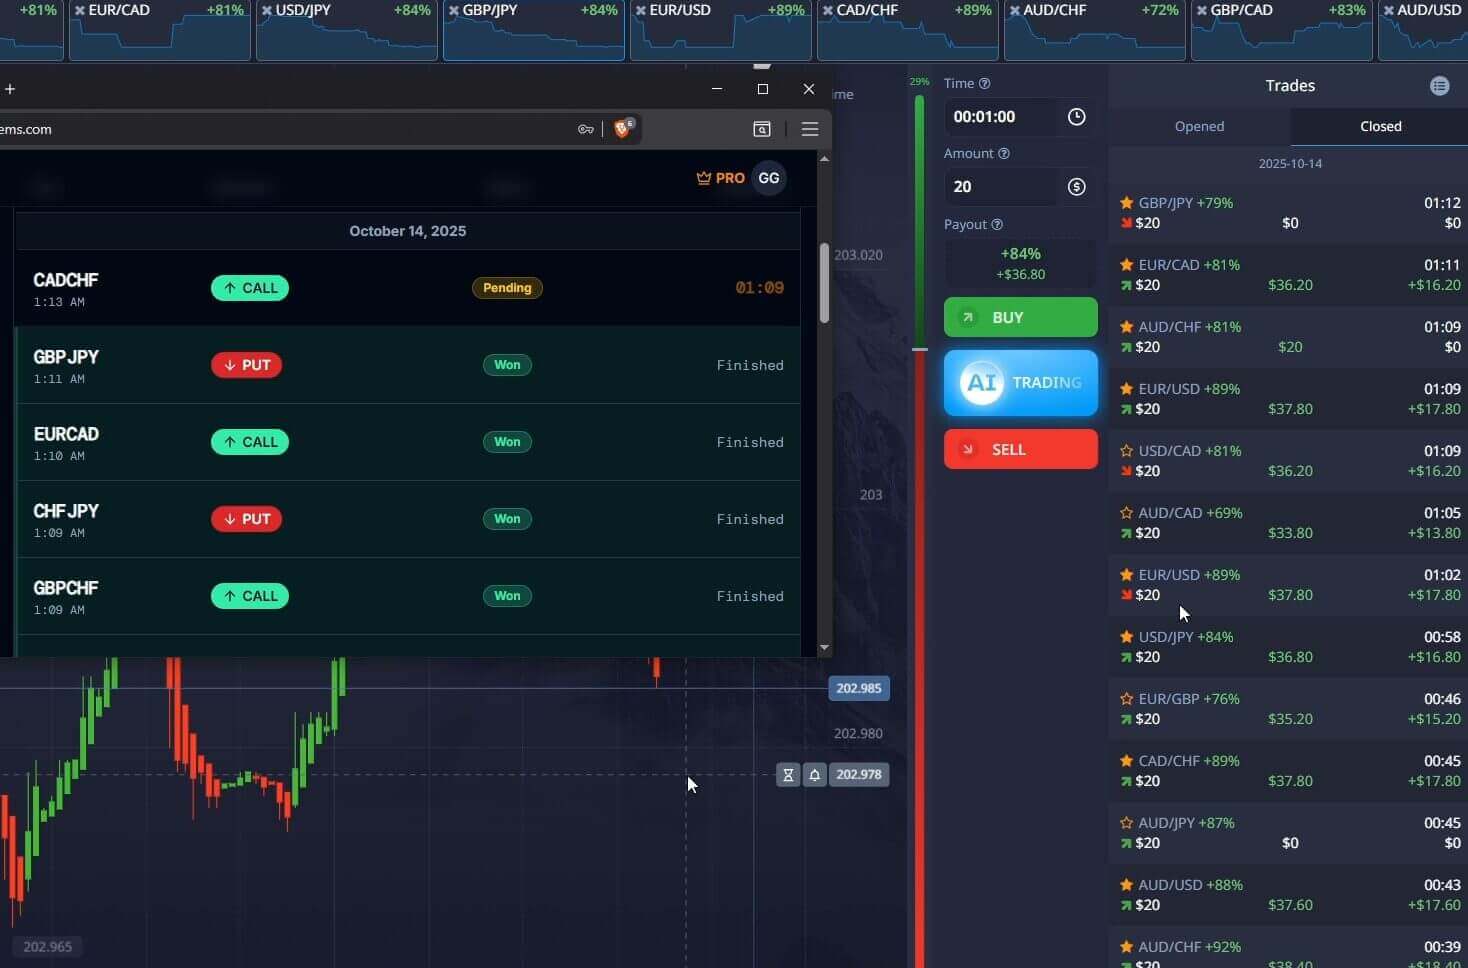Click the plus button to add a currency pair
The width and height of the screenshot is (1468, 968).
point(10,89)
